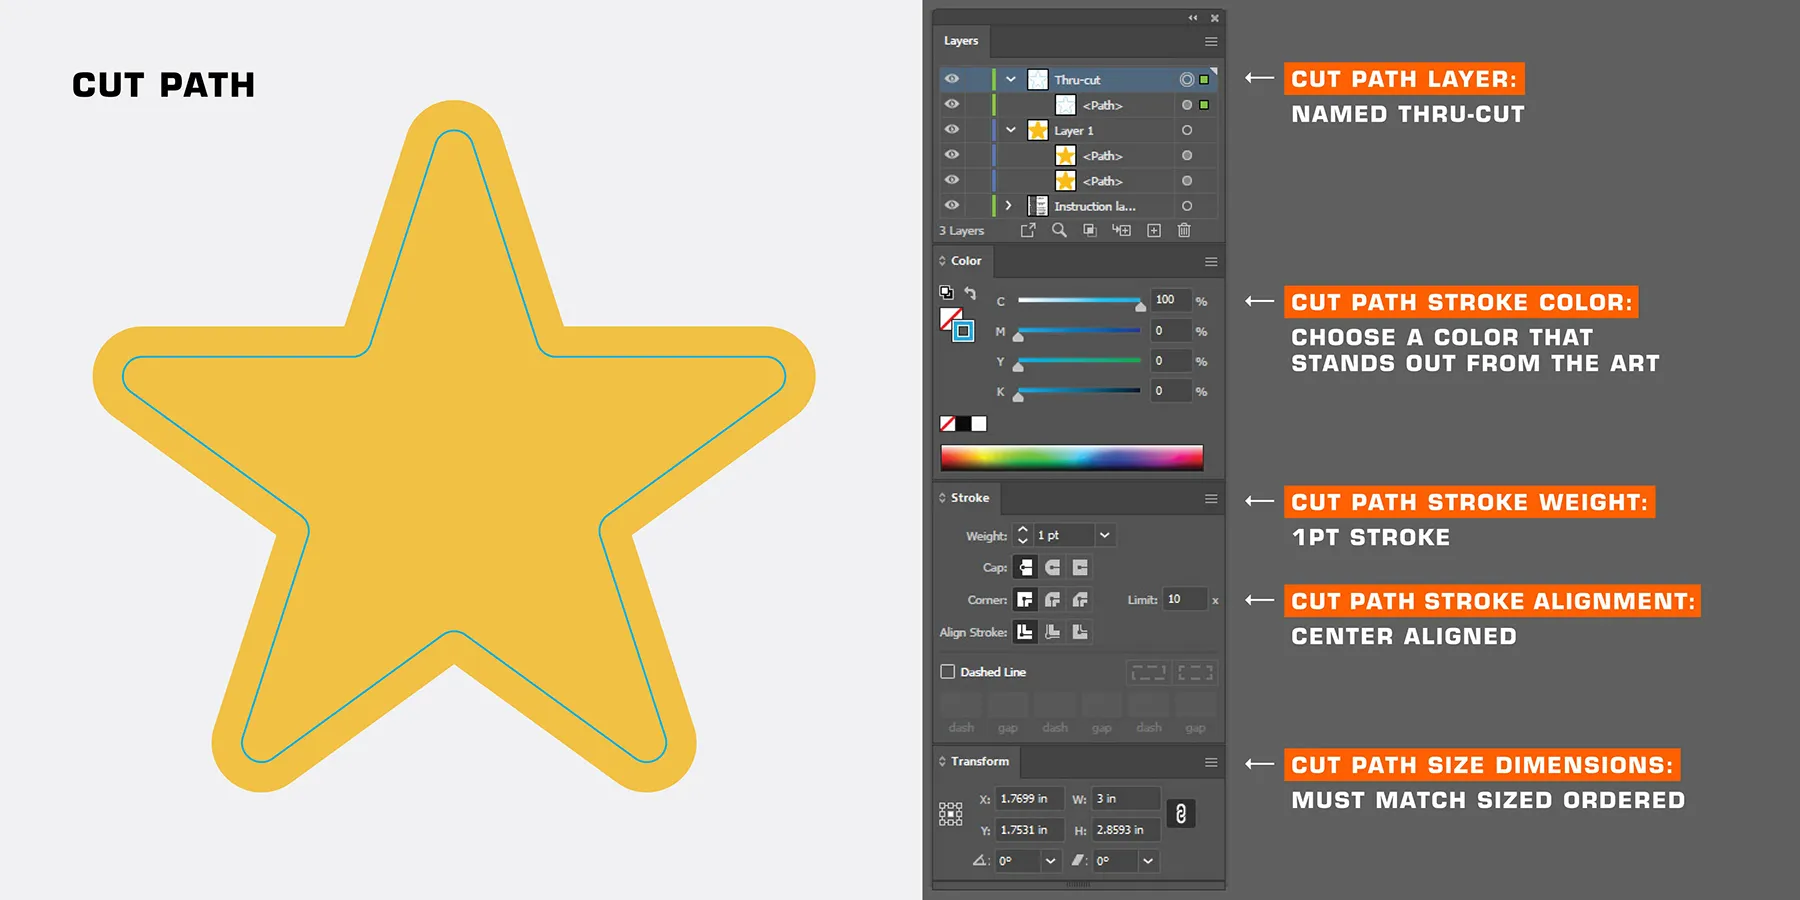Expand the Instruction layer group

[x=1008, y=206]
